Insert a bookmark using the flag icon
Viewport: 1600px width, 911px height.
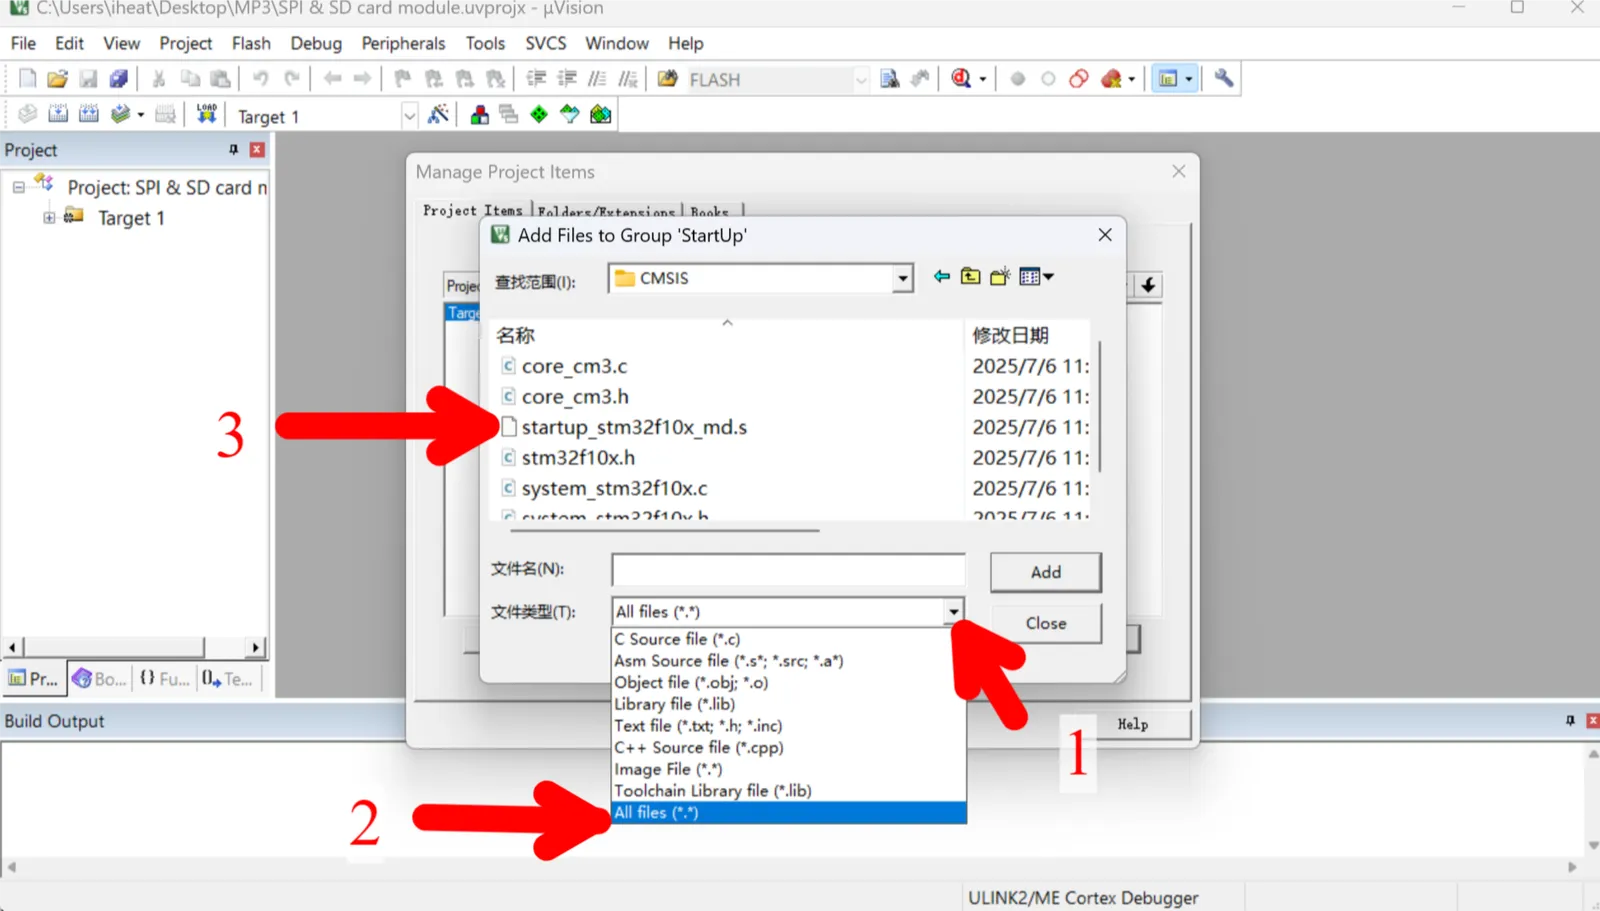[402, 79]
